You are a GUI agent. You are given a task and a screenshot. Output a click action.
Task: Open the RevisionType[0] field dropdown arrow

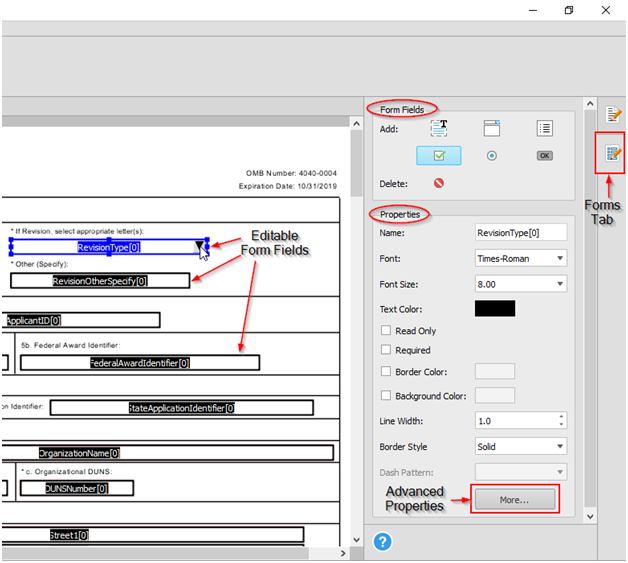(x=199, y=245)
